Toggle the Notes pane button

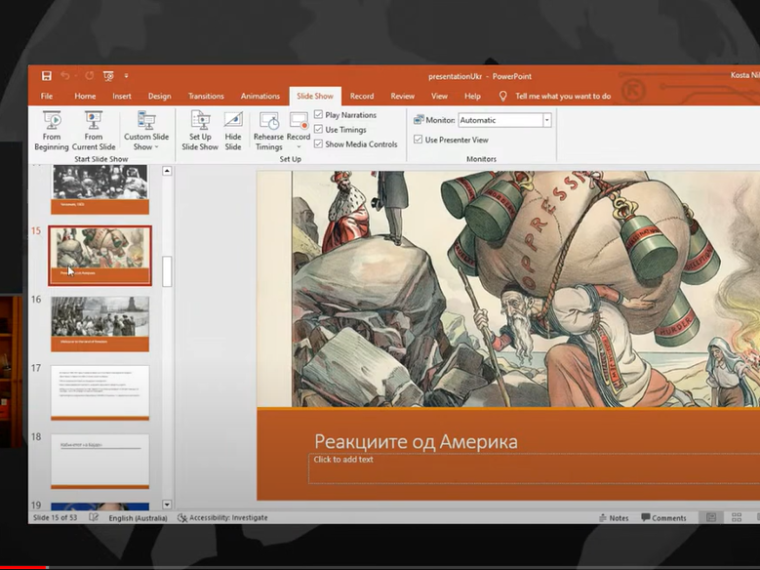coord(614,518)
